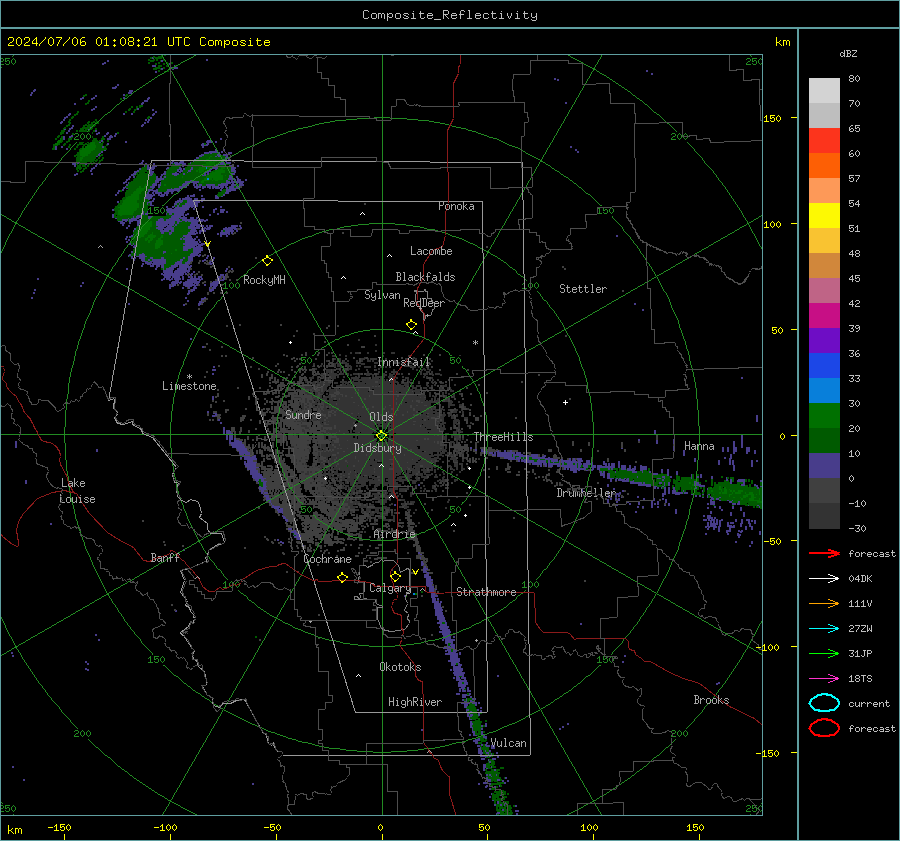Pick the bright green 20-30 dBZ swatch

[824, 416]
